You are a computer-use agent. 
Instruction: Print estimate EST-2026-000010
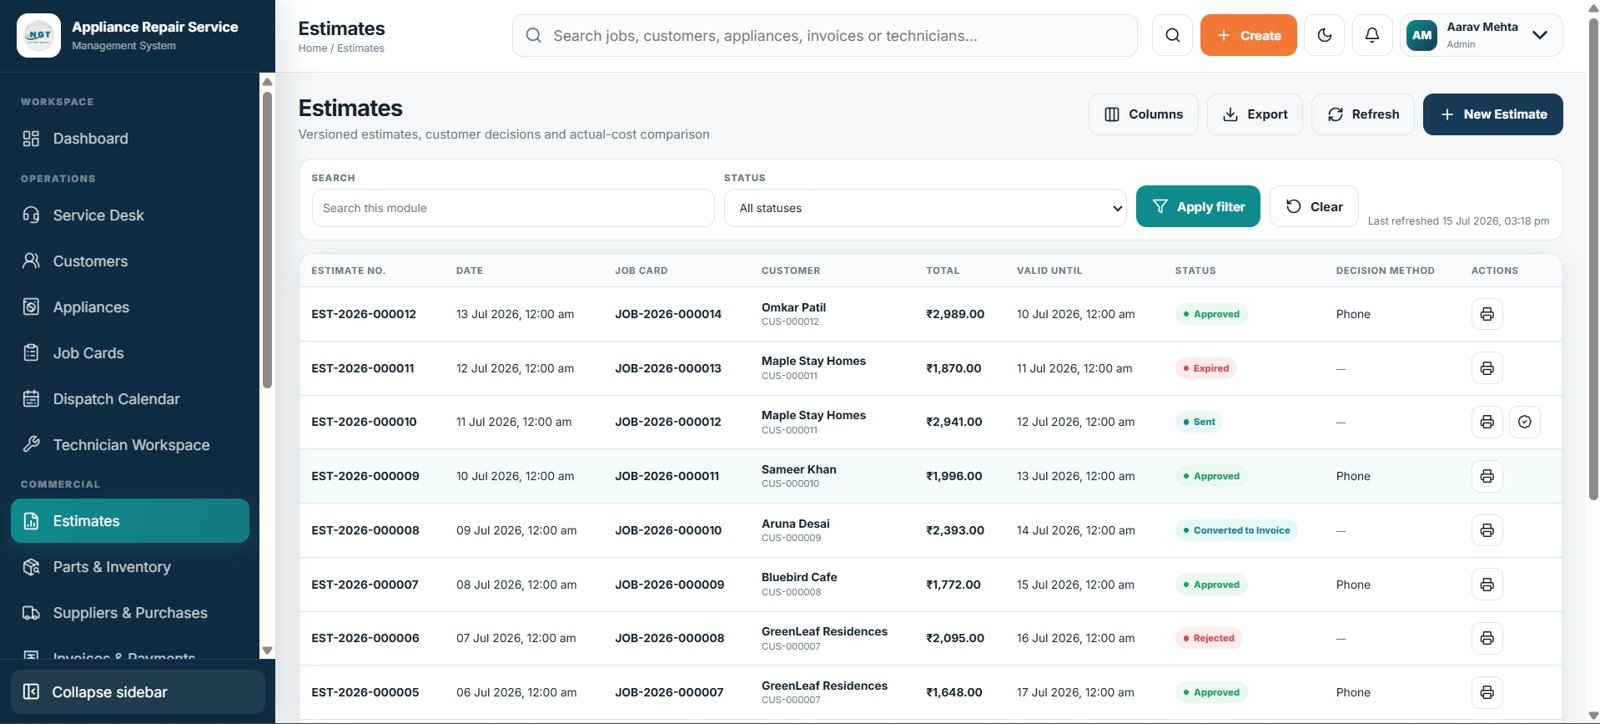1487,422
